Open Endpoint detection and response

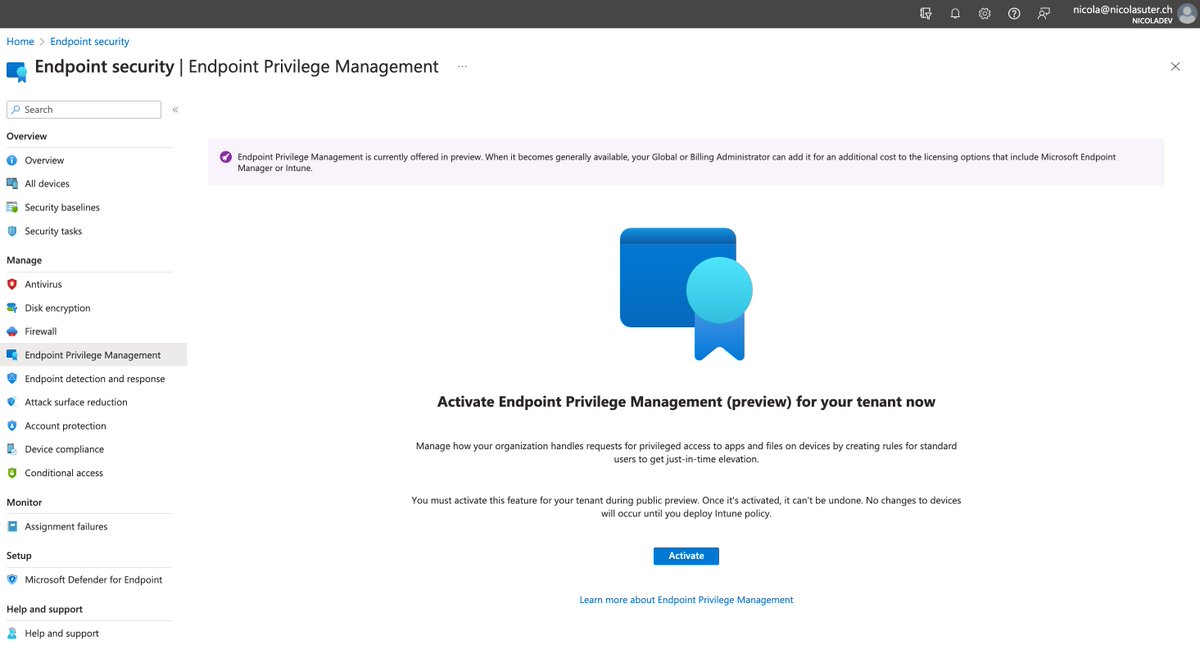[x=93, y=379]
